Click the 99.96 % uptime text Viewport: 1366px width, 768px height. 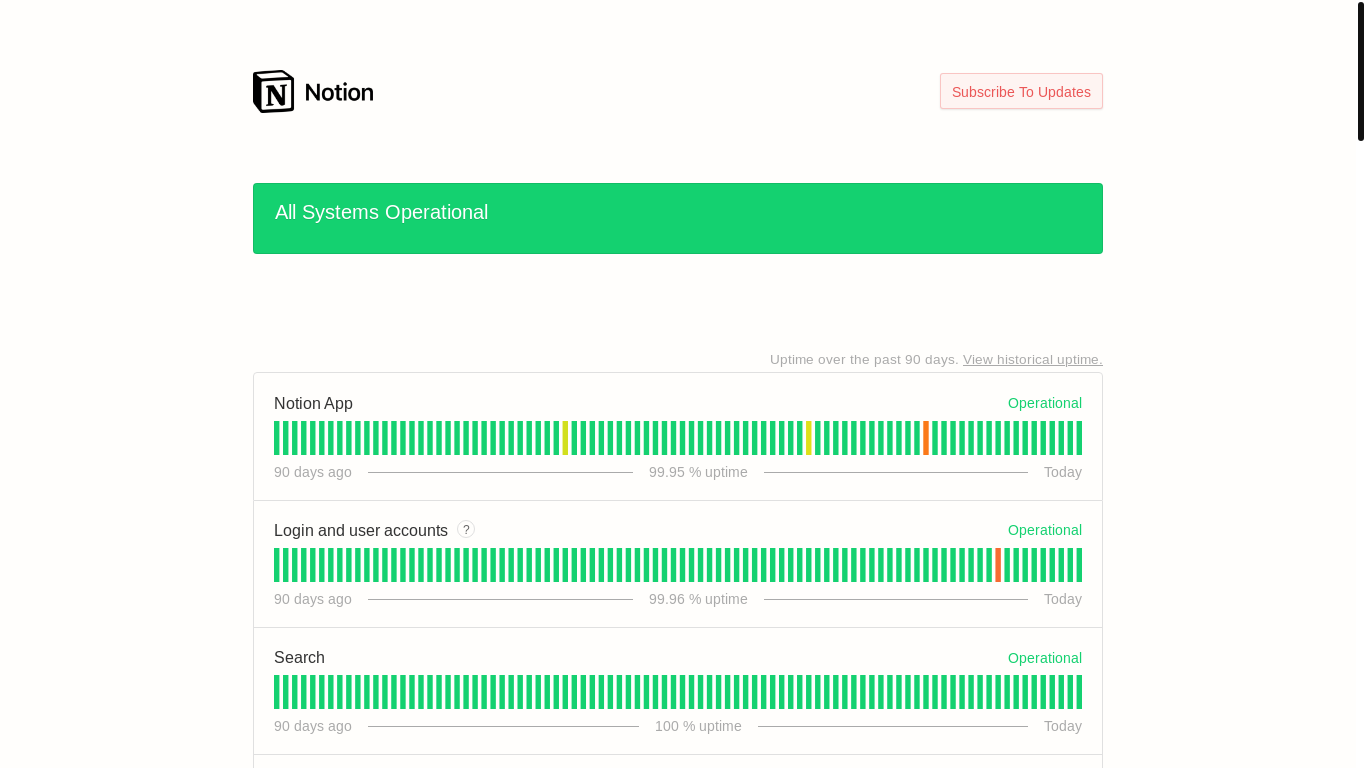click(x=698, y=599)
